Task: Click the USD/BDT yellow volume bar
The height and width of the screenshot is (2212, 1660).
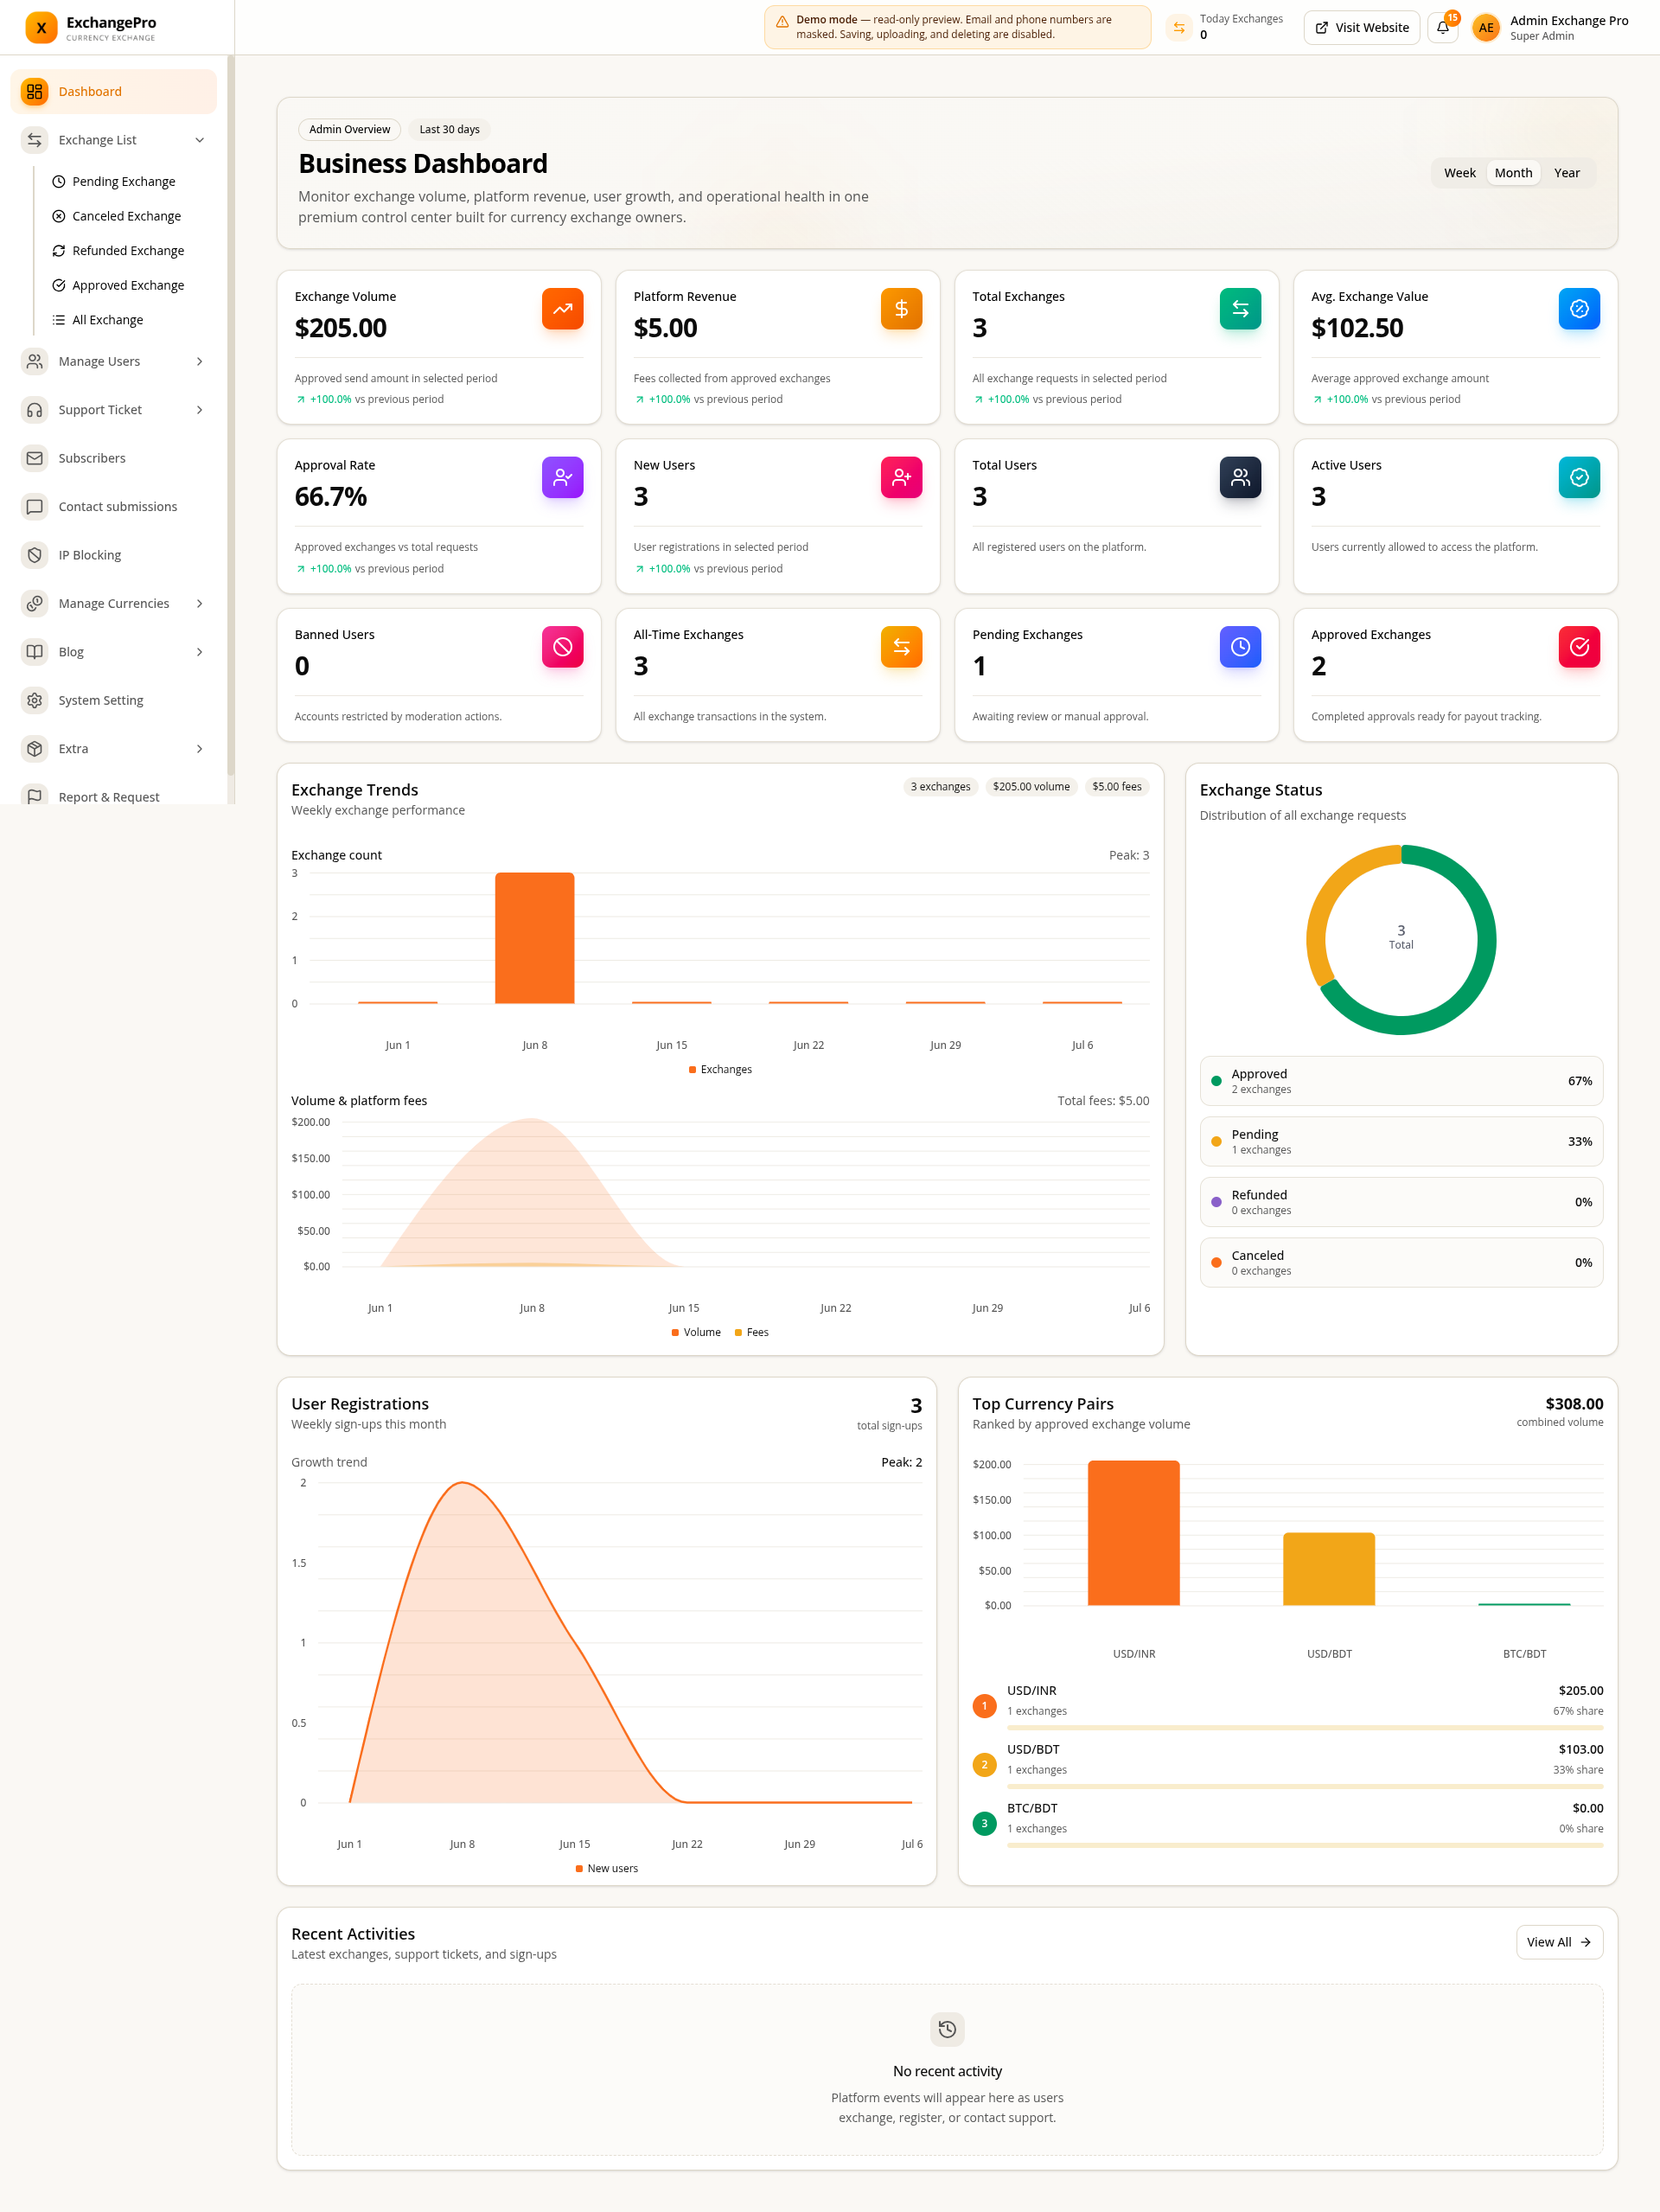Action: (x=1329, y=1569)
